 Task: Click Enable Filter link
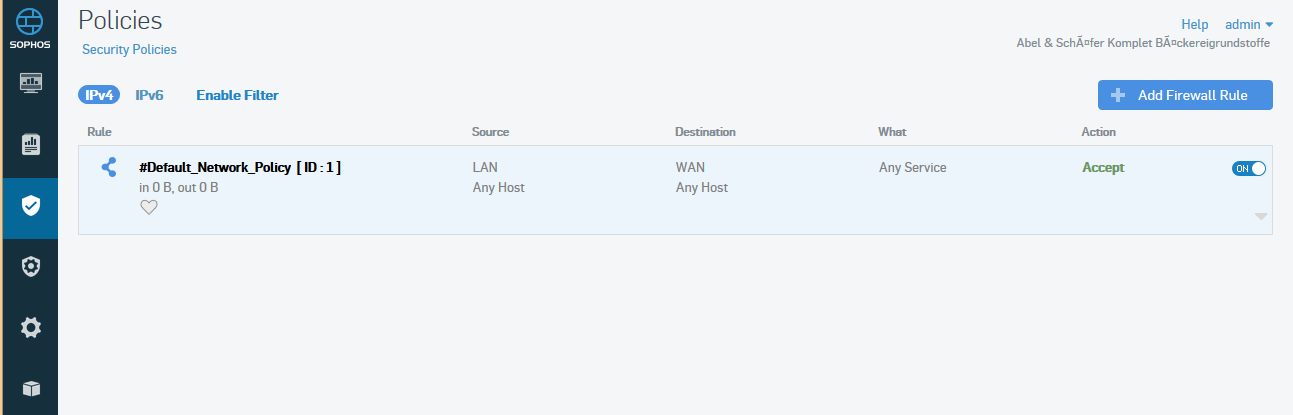point(237,95)
